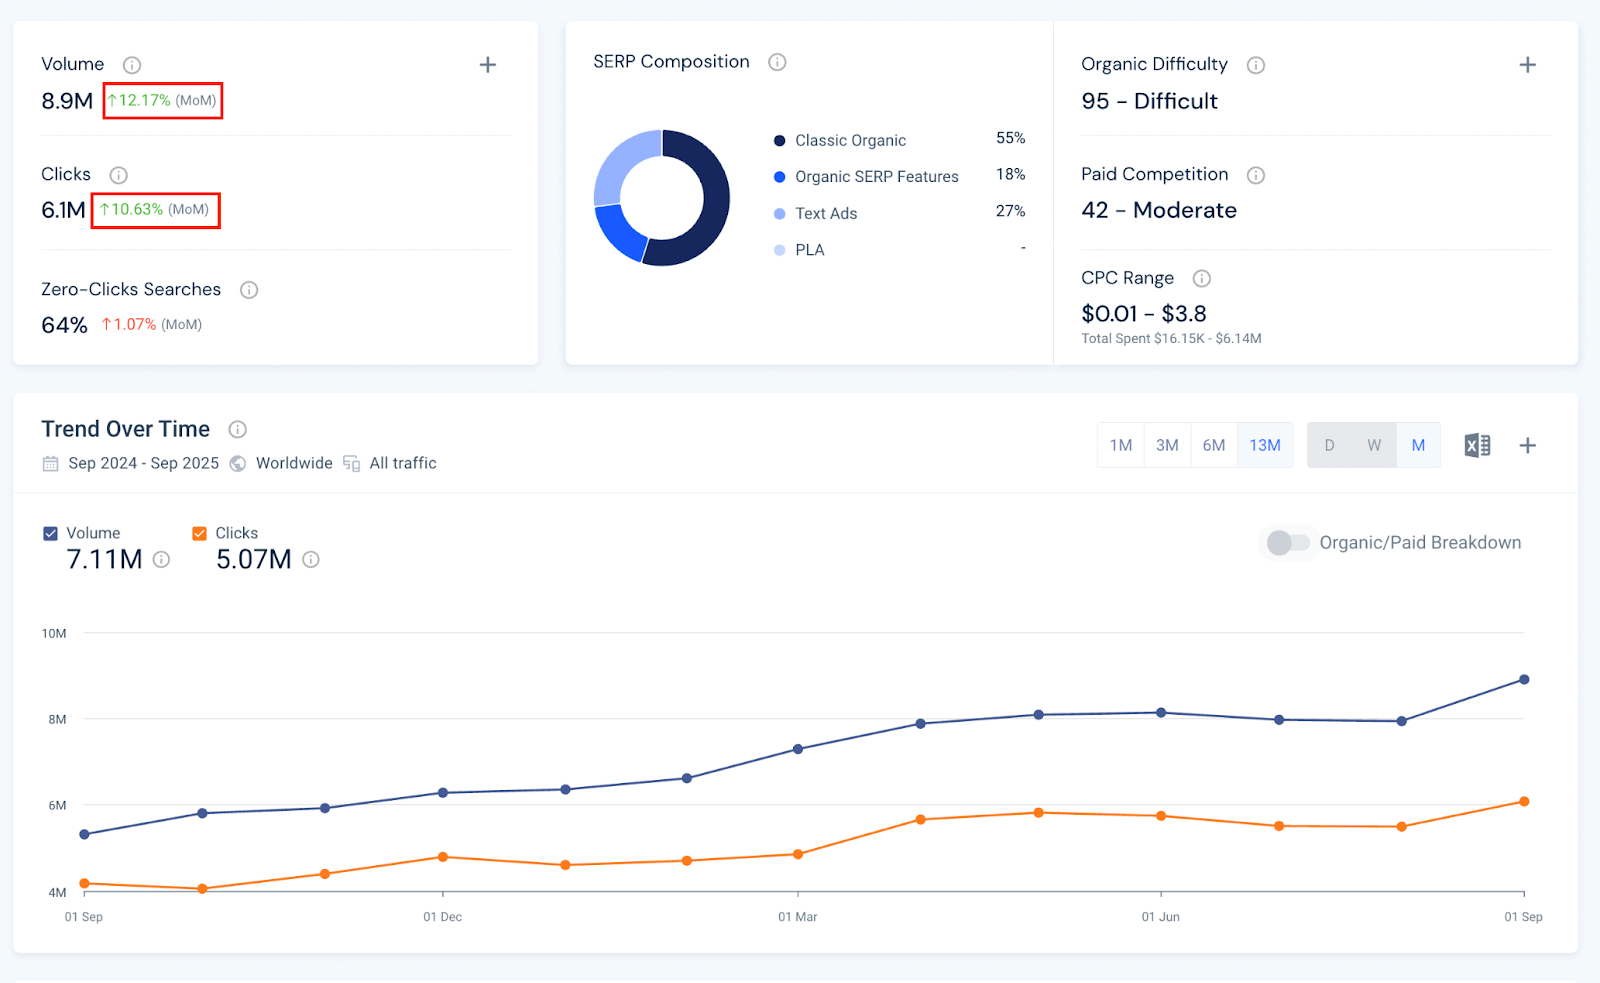Click the plus icon on the Volume card

487,64
